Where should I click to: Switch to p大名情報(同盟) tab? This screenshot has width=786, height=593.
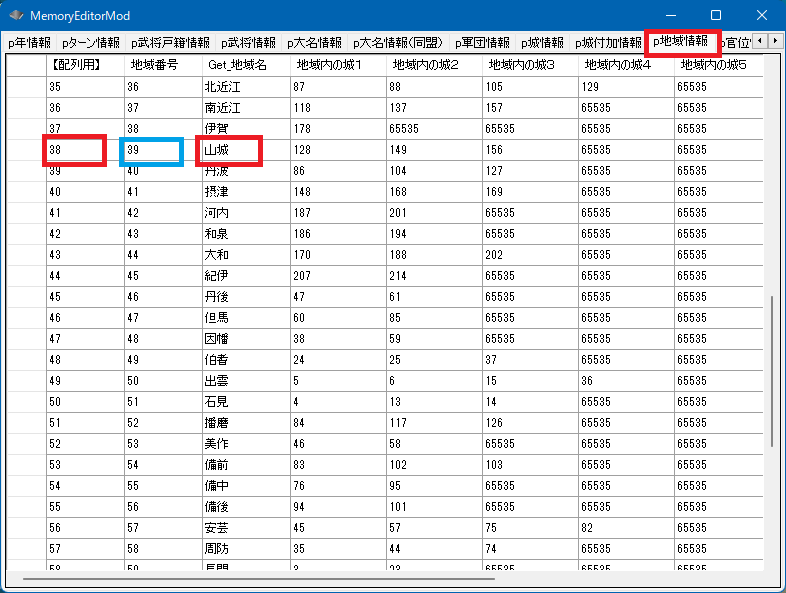[397, 43]
